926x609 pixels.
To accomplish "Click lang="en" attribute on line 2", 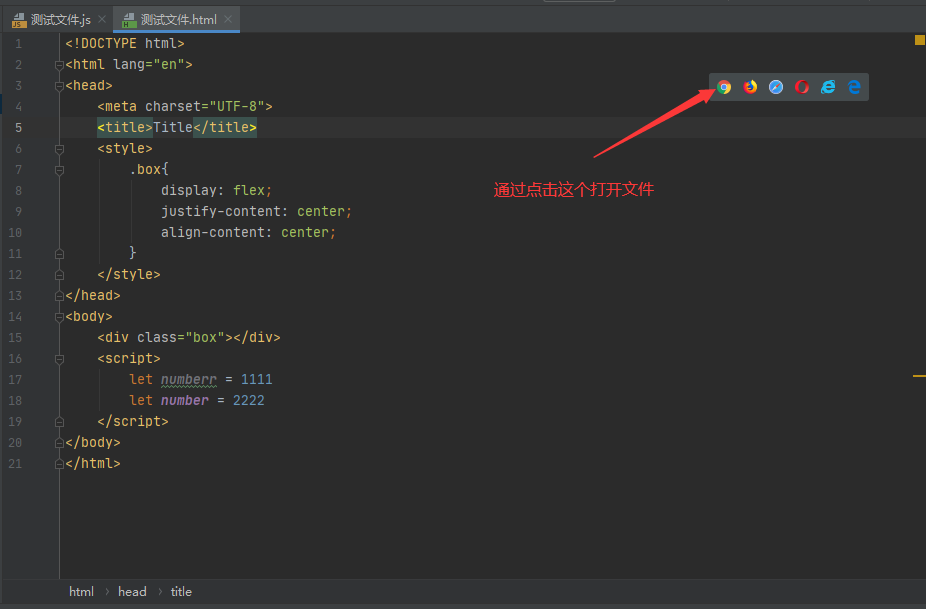I will (x=149, y=65).
